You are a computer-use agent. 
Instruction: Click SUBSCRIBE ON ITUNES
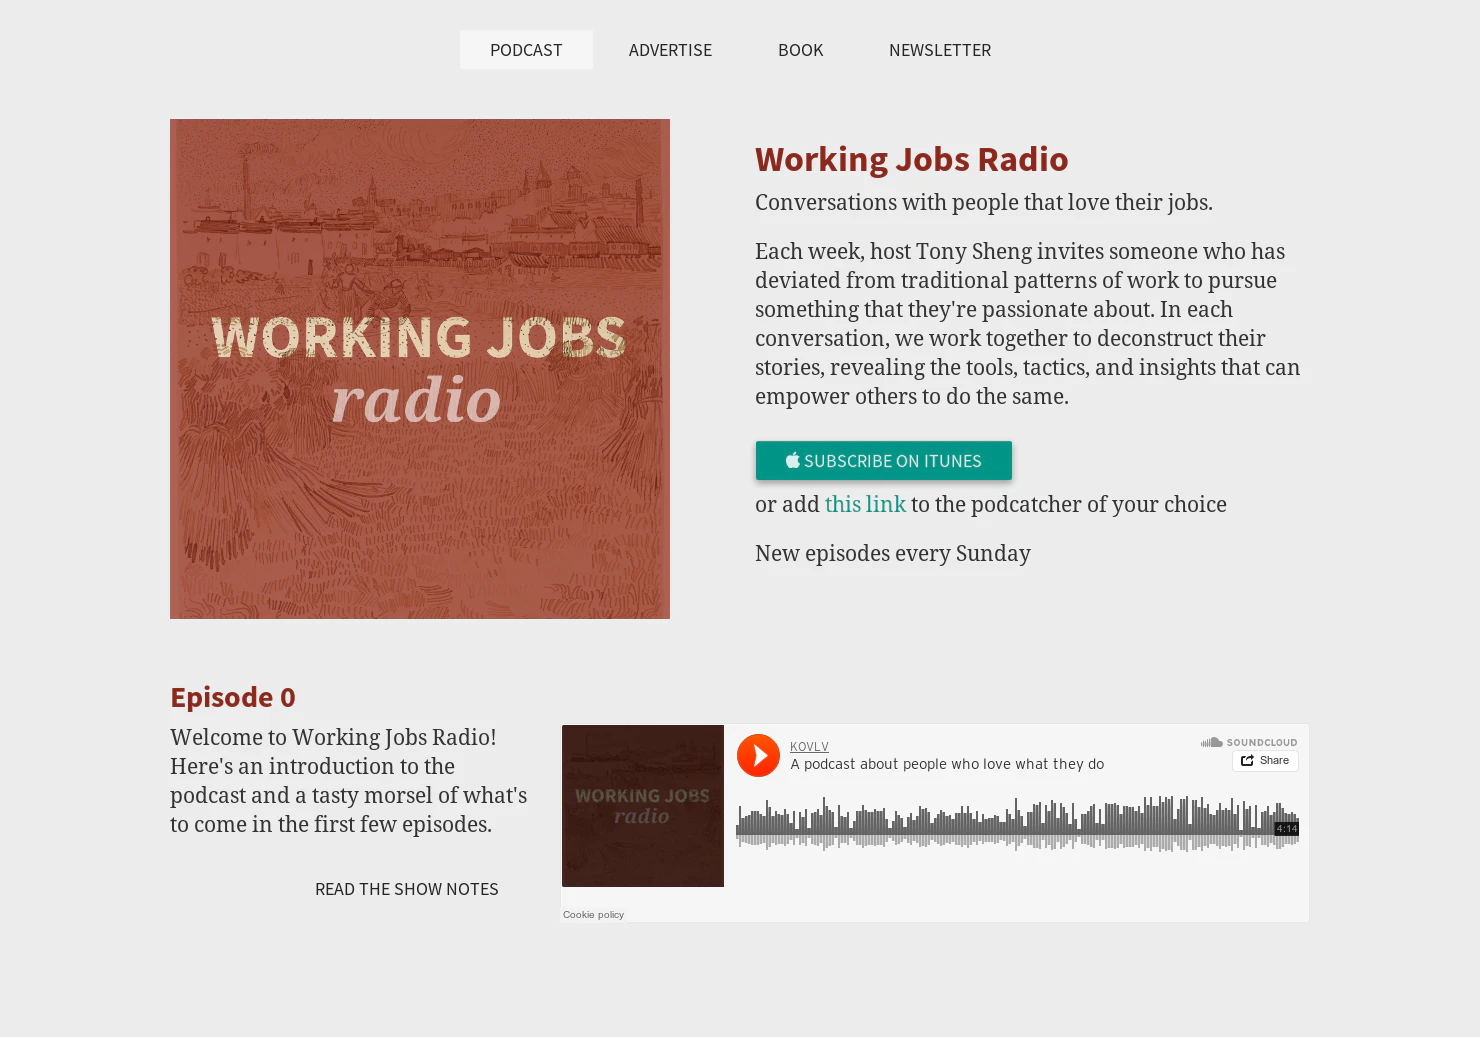(x=884, y=460)
